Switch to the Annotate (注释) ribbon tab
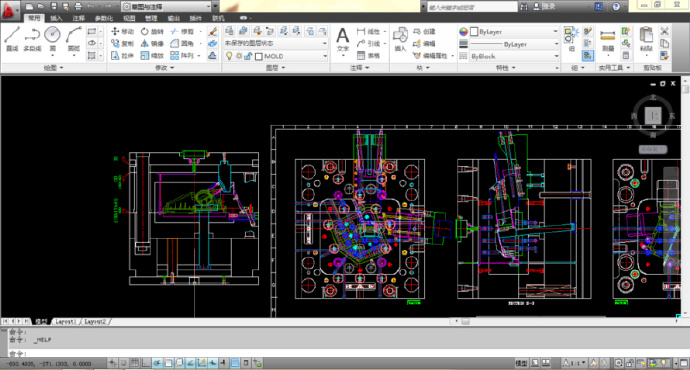The width and height of the screenshot is (690, 370). (x=78, y=18)
